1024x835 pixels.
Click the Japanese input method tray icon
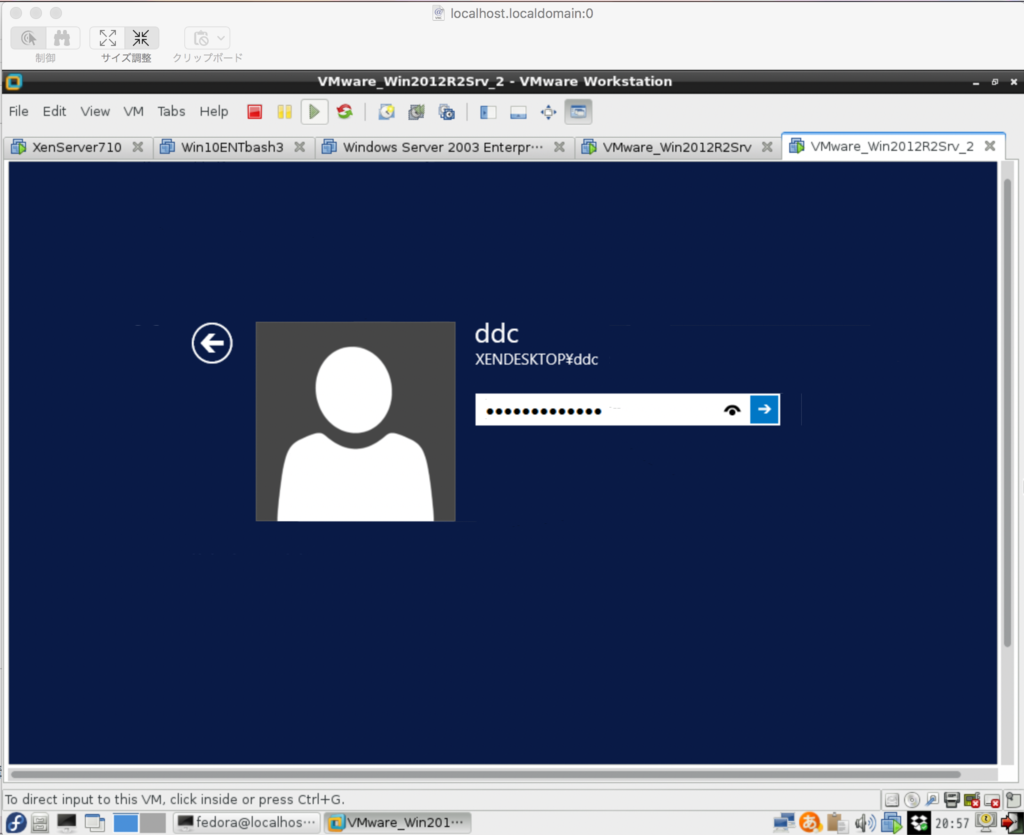coord(810,823)
